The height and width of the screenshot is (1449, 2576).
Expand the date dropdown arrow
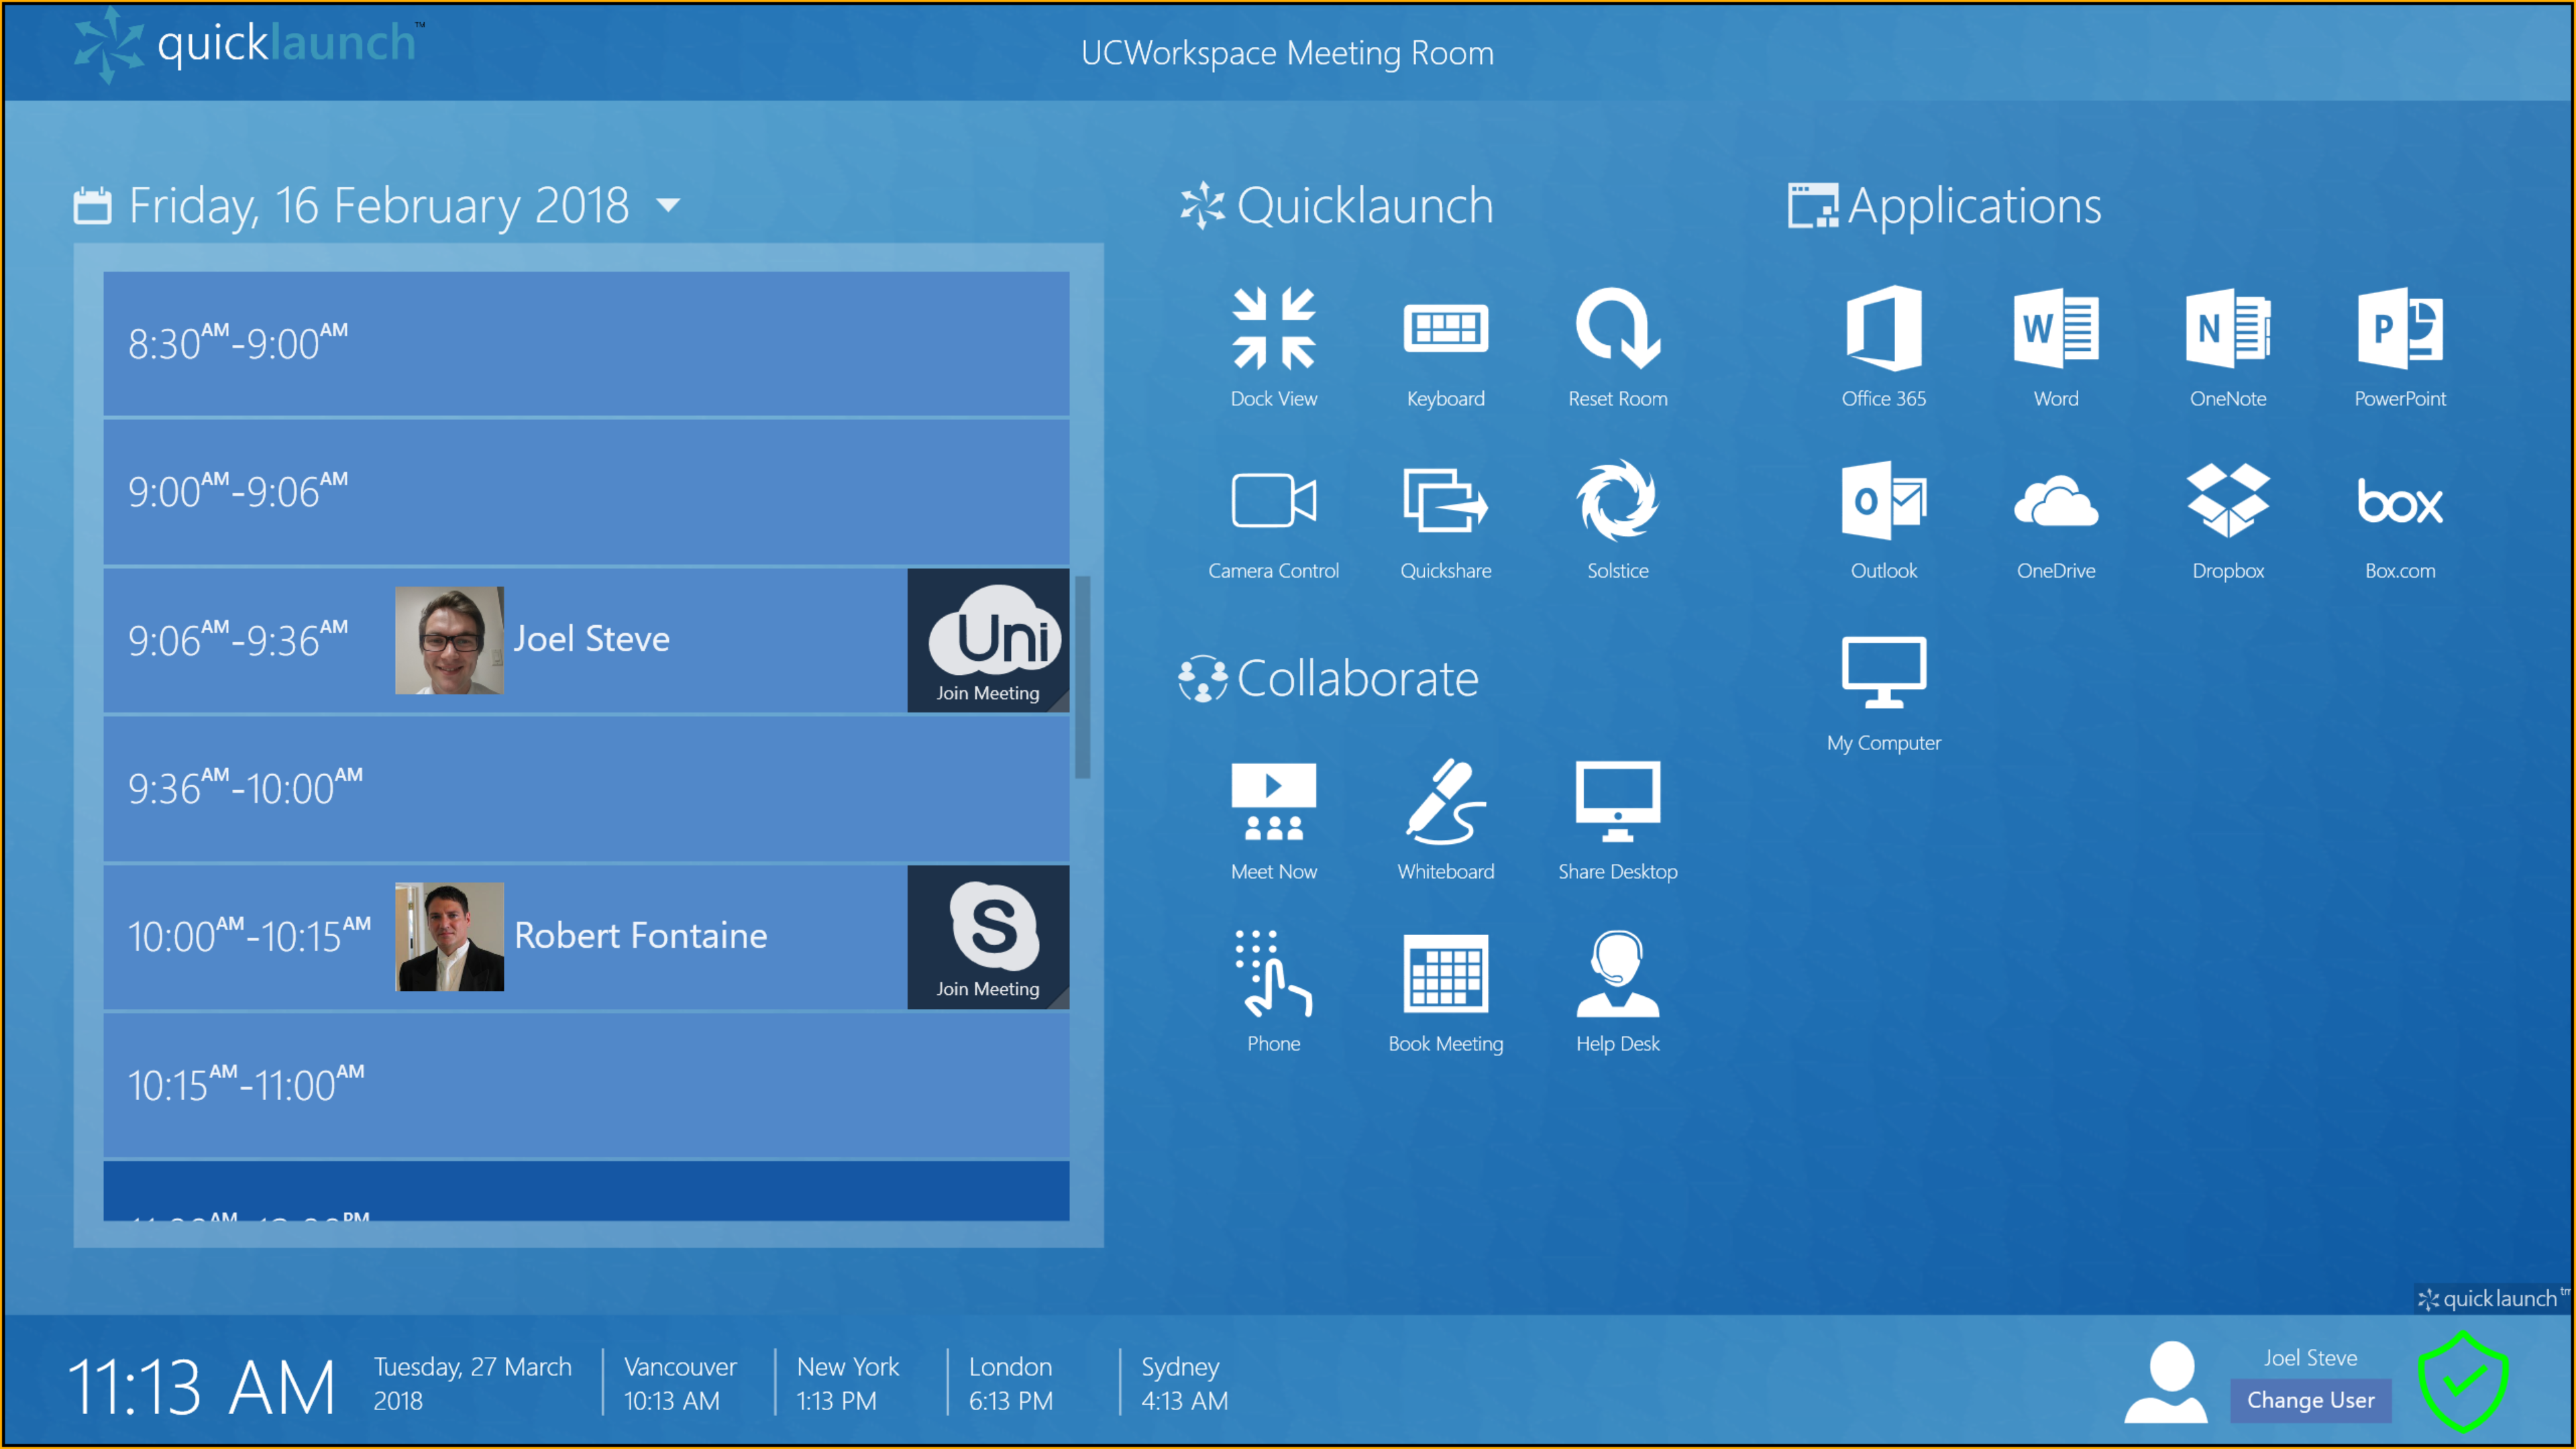tap(667, 206)
